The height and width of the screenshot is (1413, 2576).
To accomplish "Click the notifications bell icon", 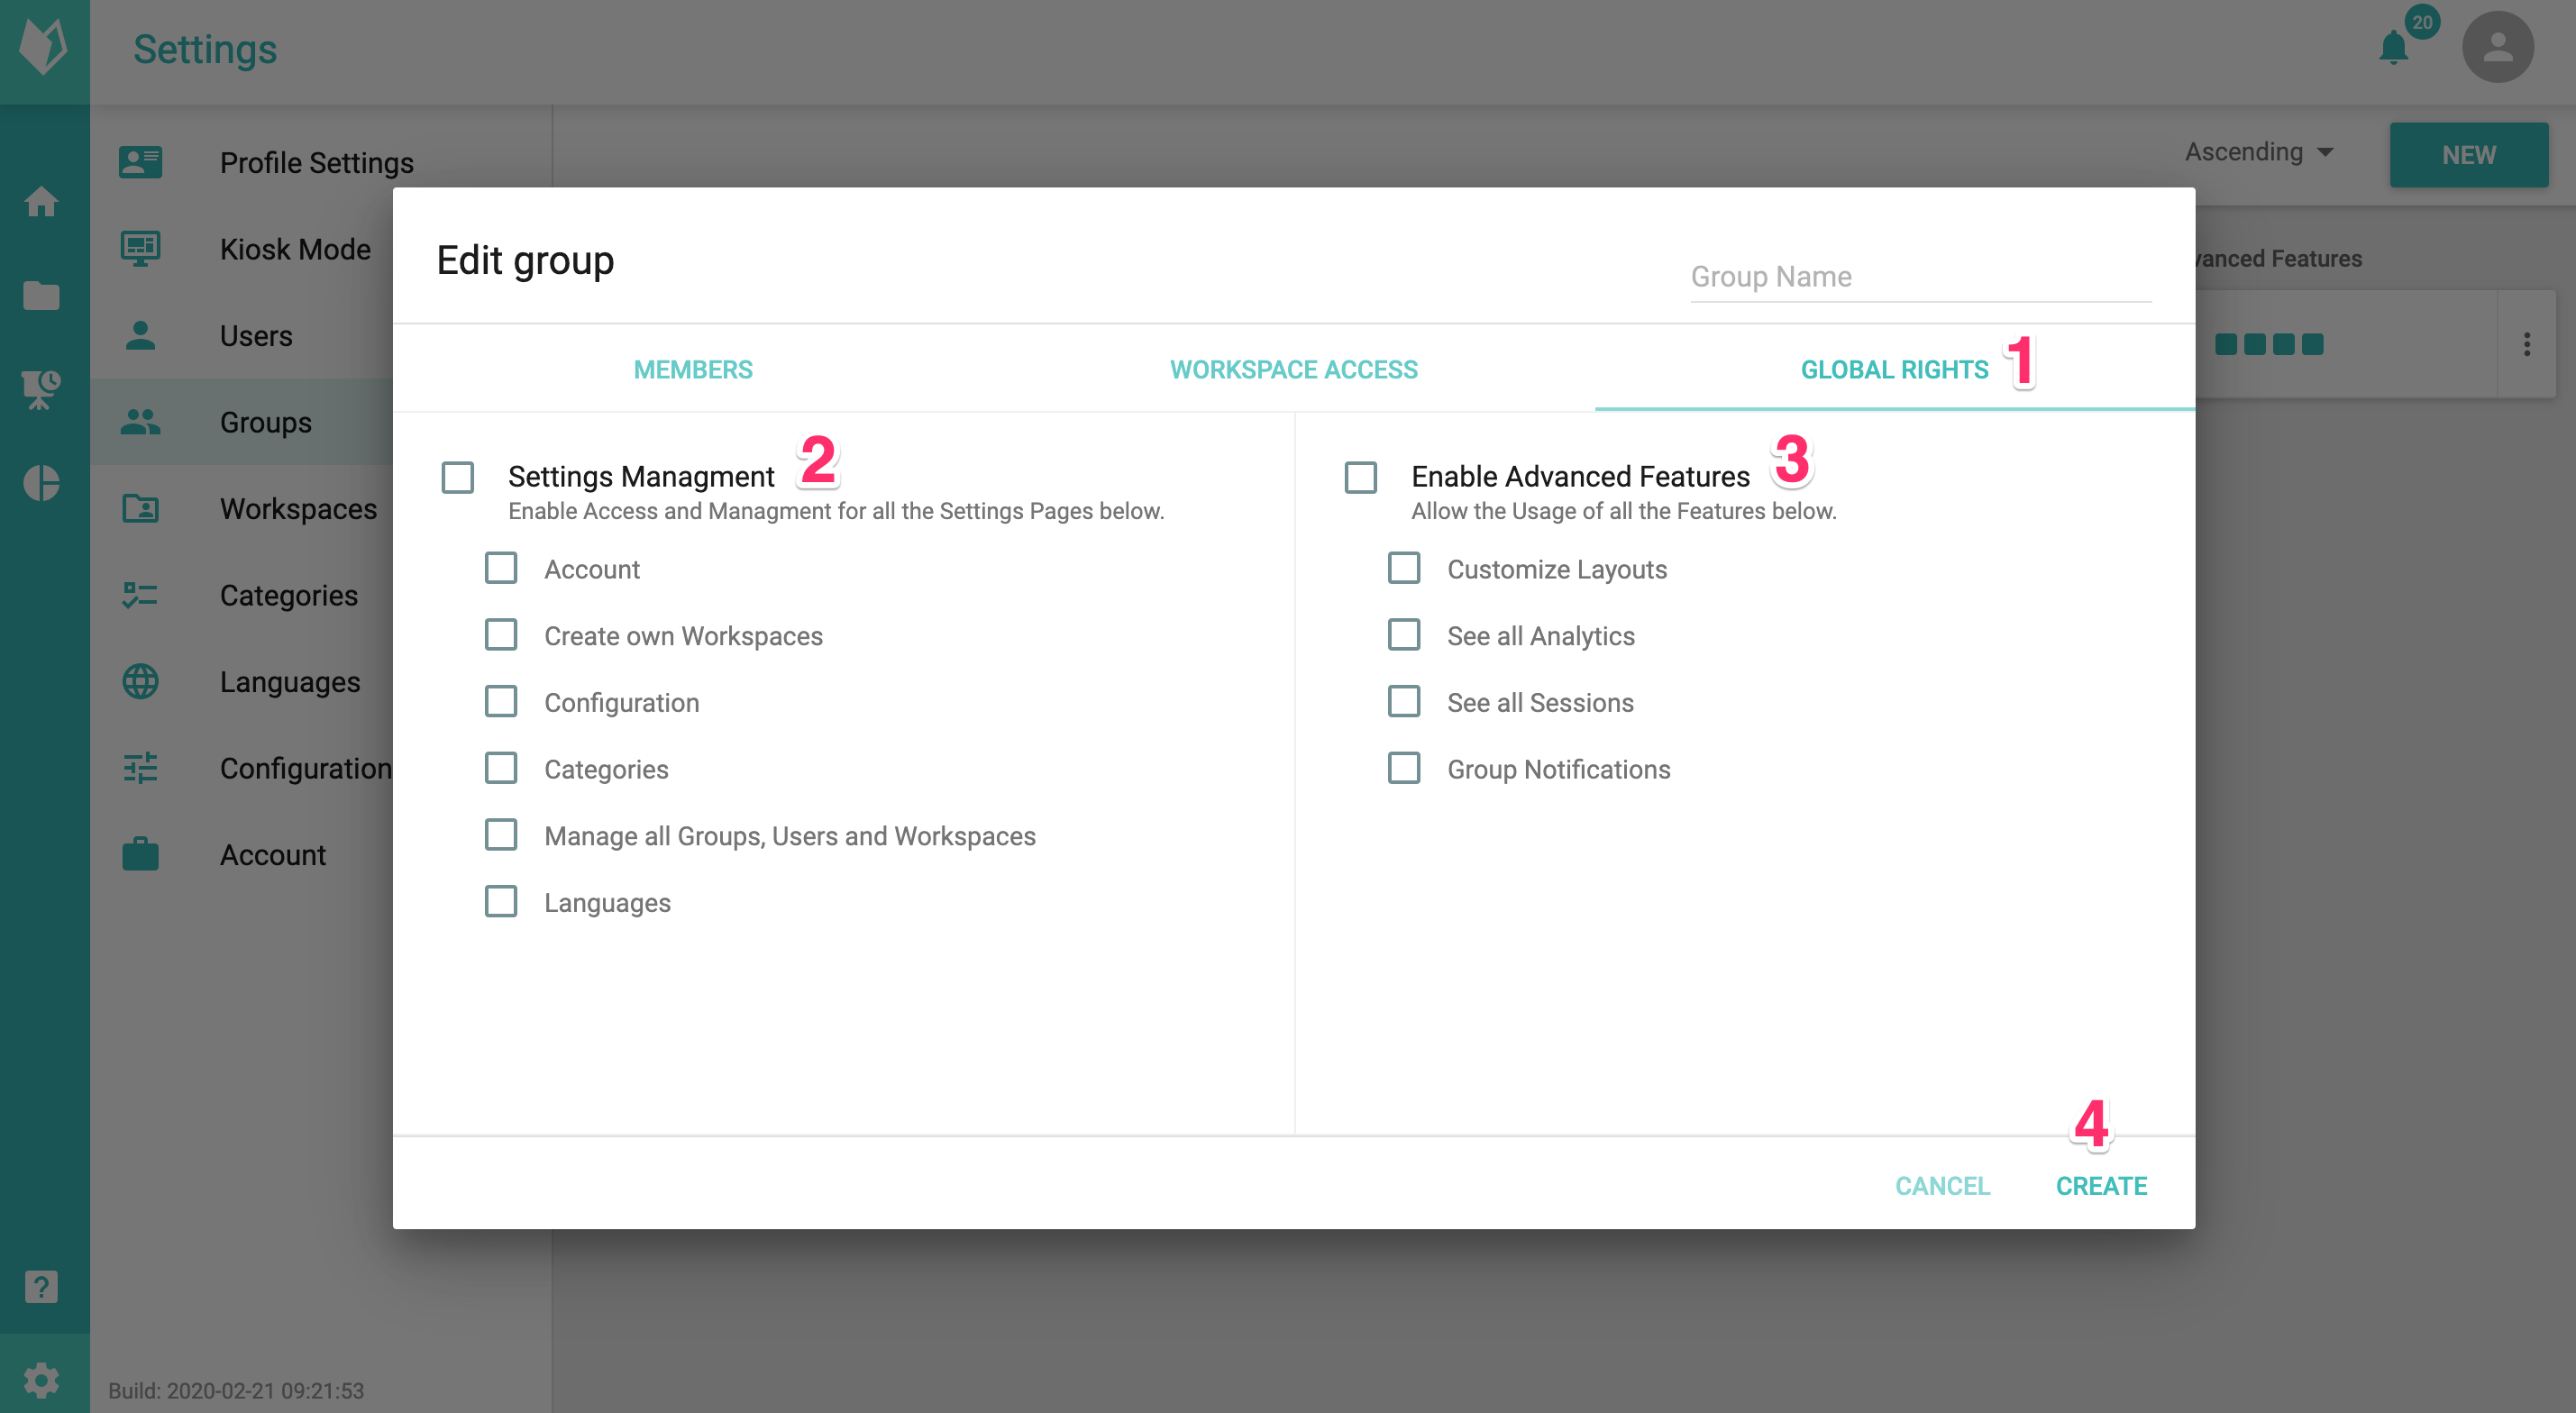I will [2393, 48].
